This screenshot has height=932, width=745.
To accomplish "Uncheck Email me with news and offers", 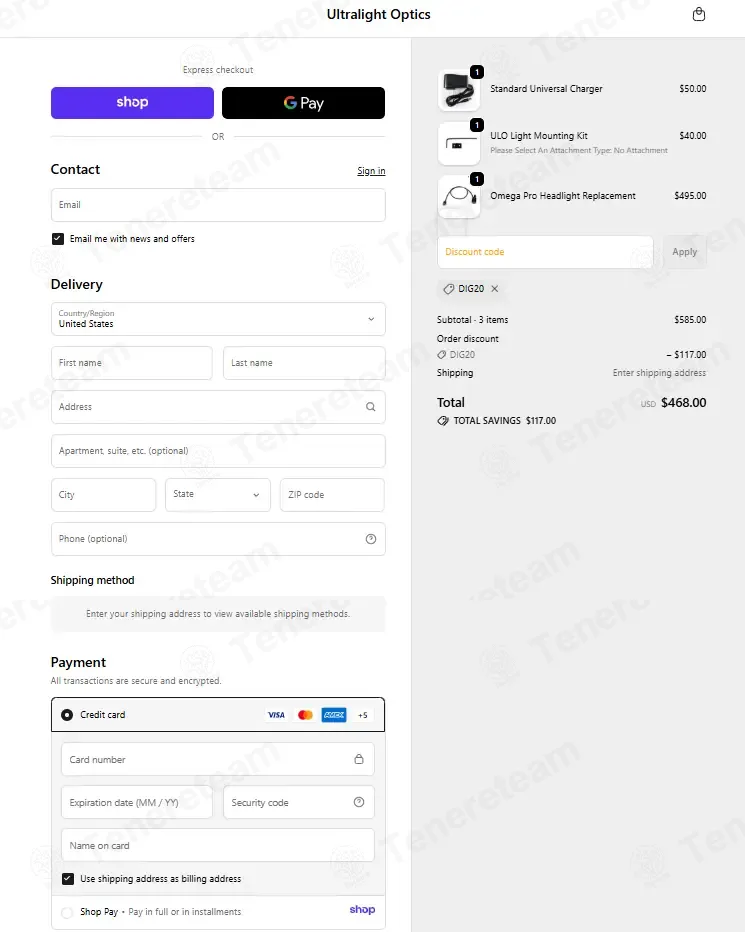I will (x=58, y=239).
